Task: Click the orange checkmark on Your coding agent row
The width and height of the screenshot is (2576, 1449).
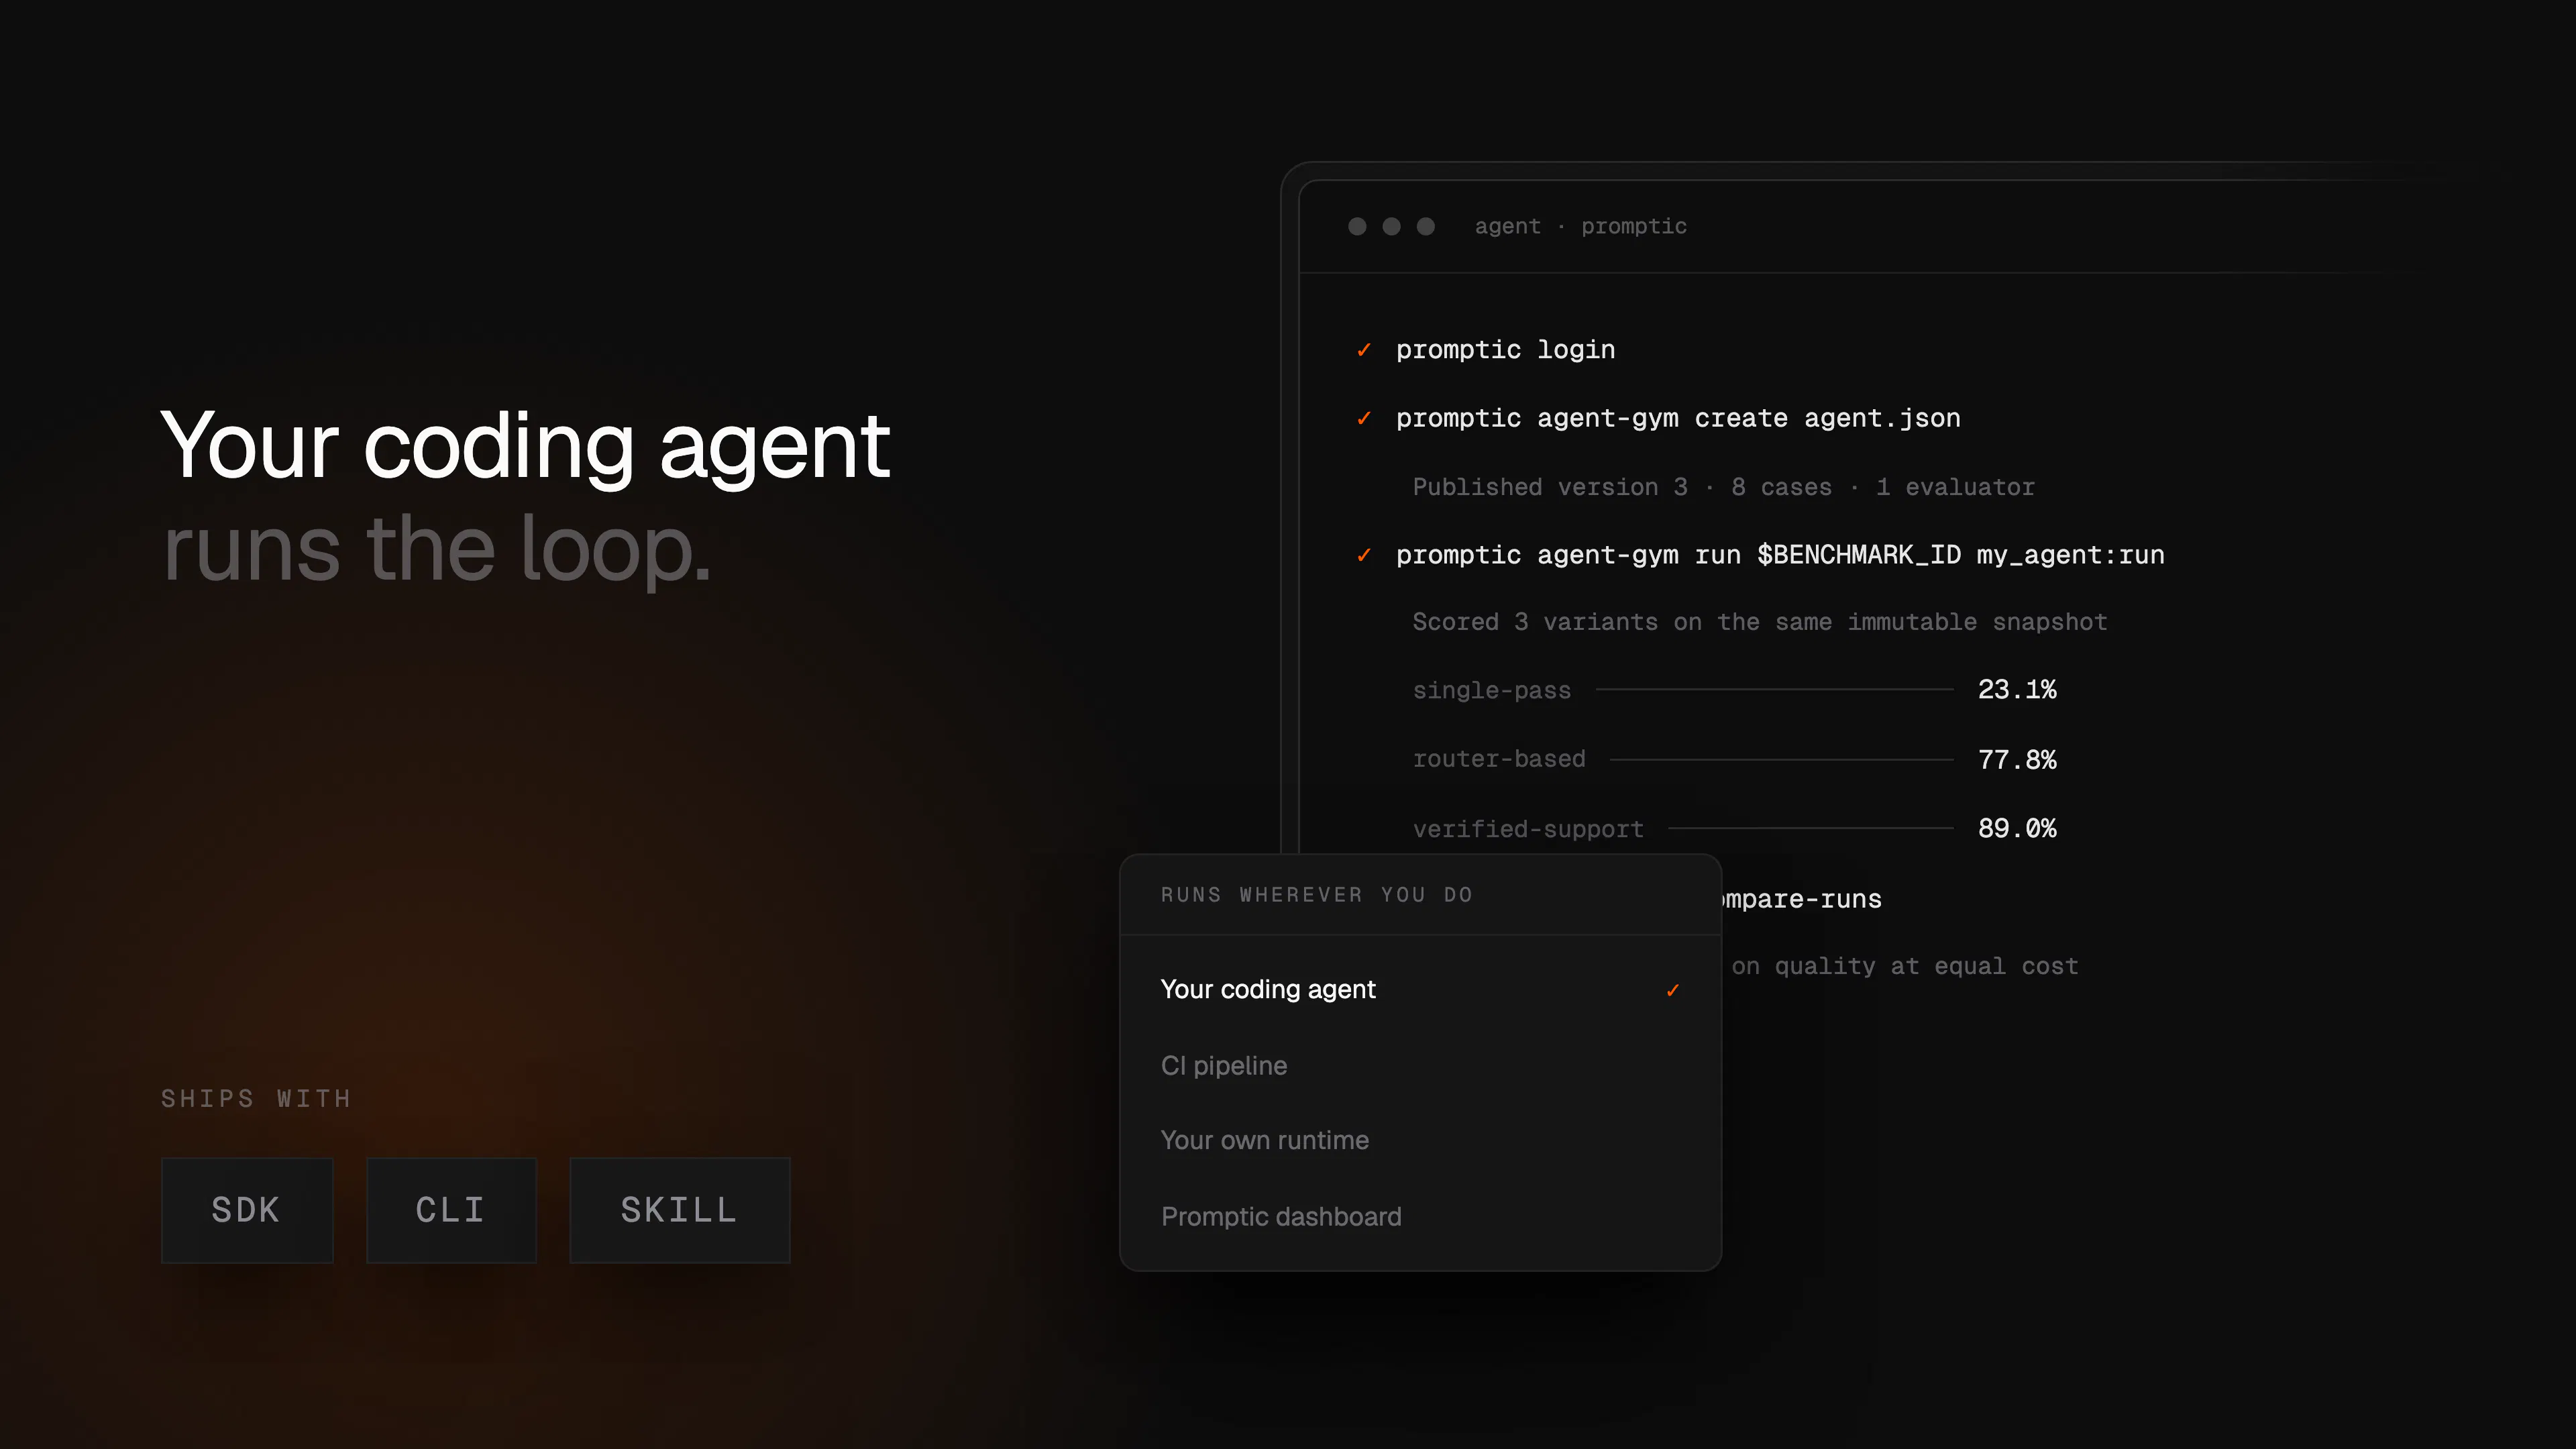Action: coord(1672,990)
